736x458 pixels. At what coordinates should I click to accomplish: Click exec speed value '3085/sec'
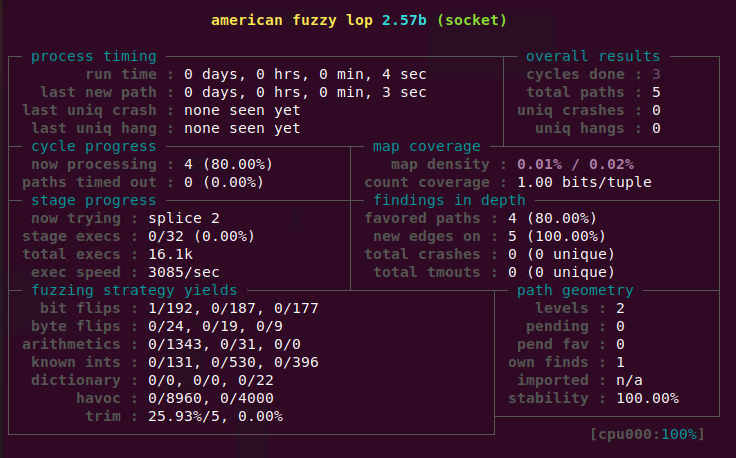[x=184, y=273]
